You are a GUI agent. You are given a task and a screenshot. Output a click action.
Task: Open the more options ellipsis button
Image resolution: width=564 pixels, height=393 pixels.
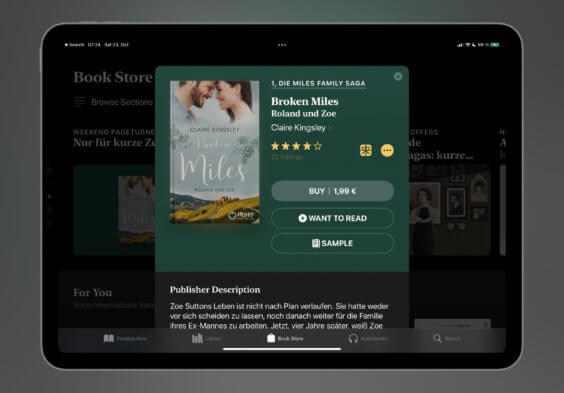(x=387, y=150)
